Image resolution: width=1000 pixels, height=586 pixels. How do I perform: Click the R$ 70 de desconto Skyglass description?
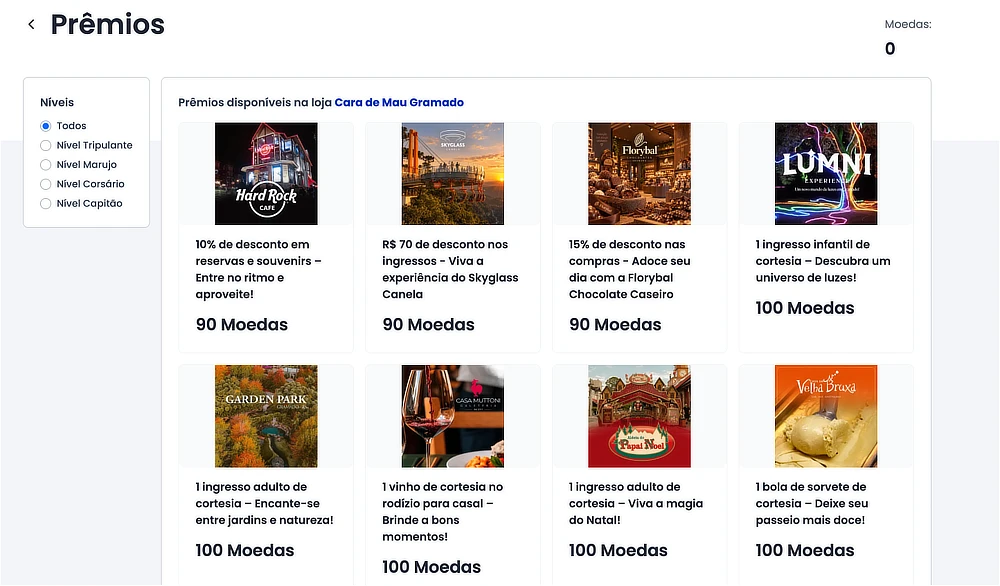point(450,269)
